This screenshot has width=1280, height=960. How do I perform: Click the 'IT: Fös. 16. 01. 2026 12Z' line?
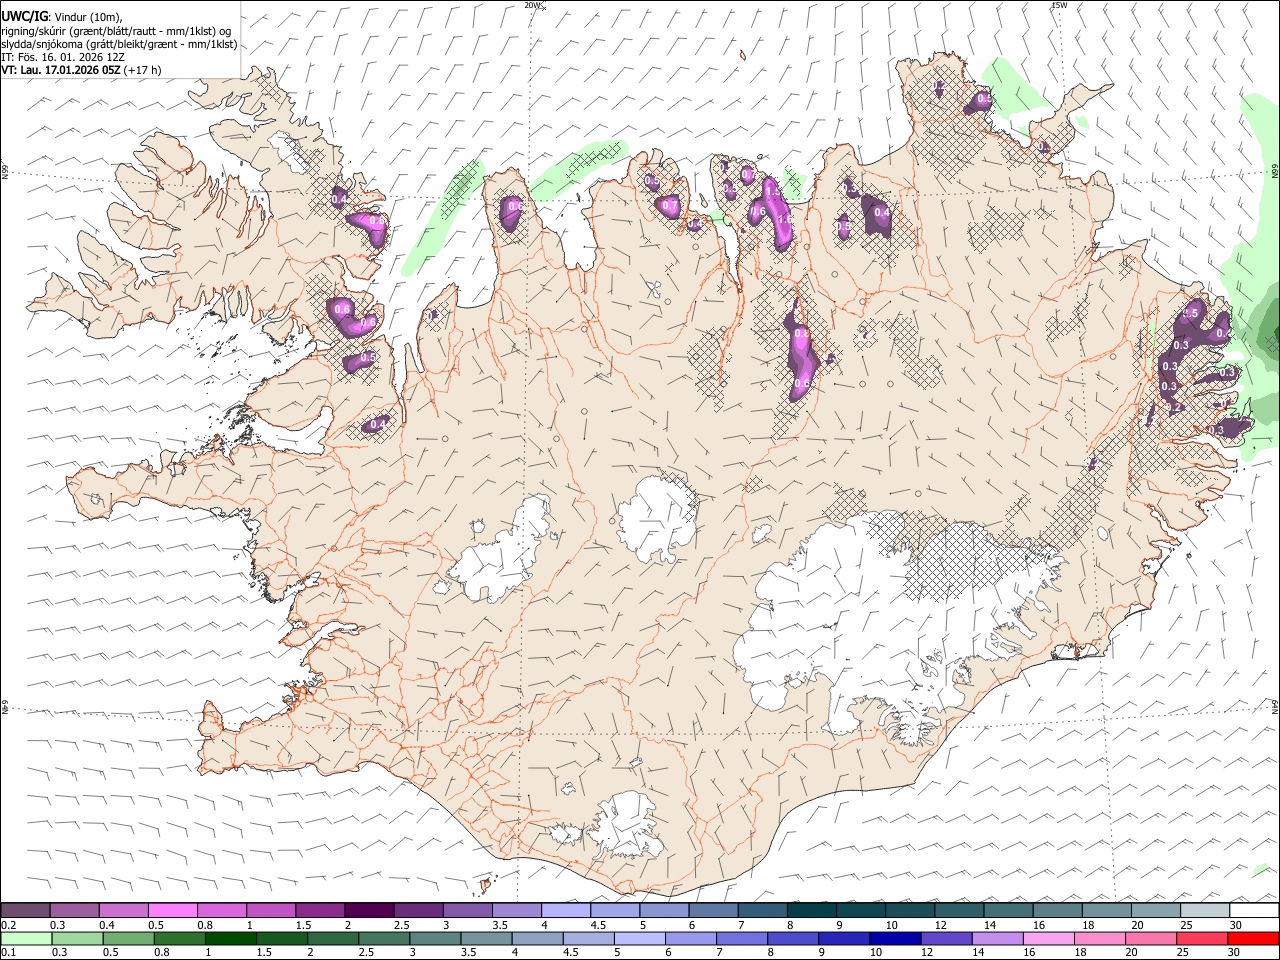coord(63,57)
